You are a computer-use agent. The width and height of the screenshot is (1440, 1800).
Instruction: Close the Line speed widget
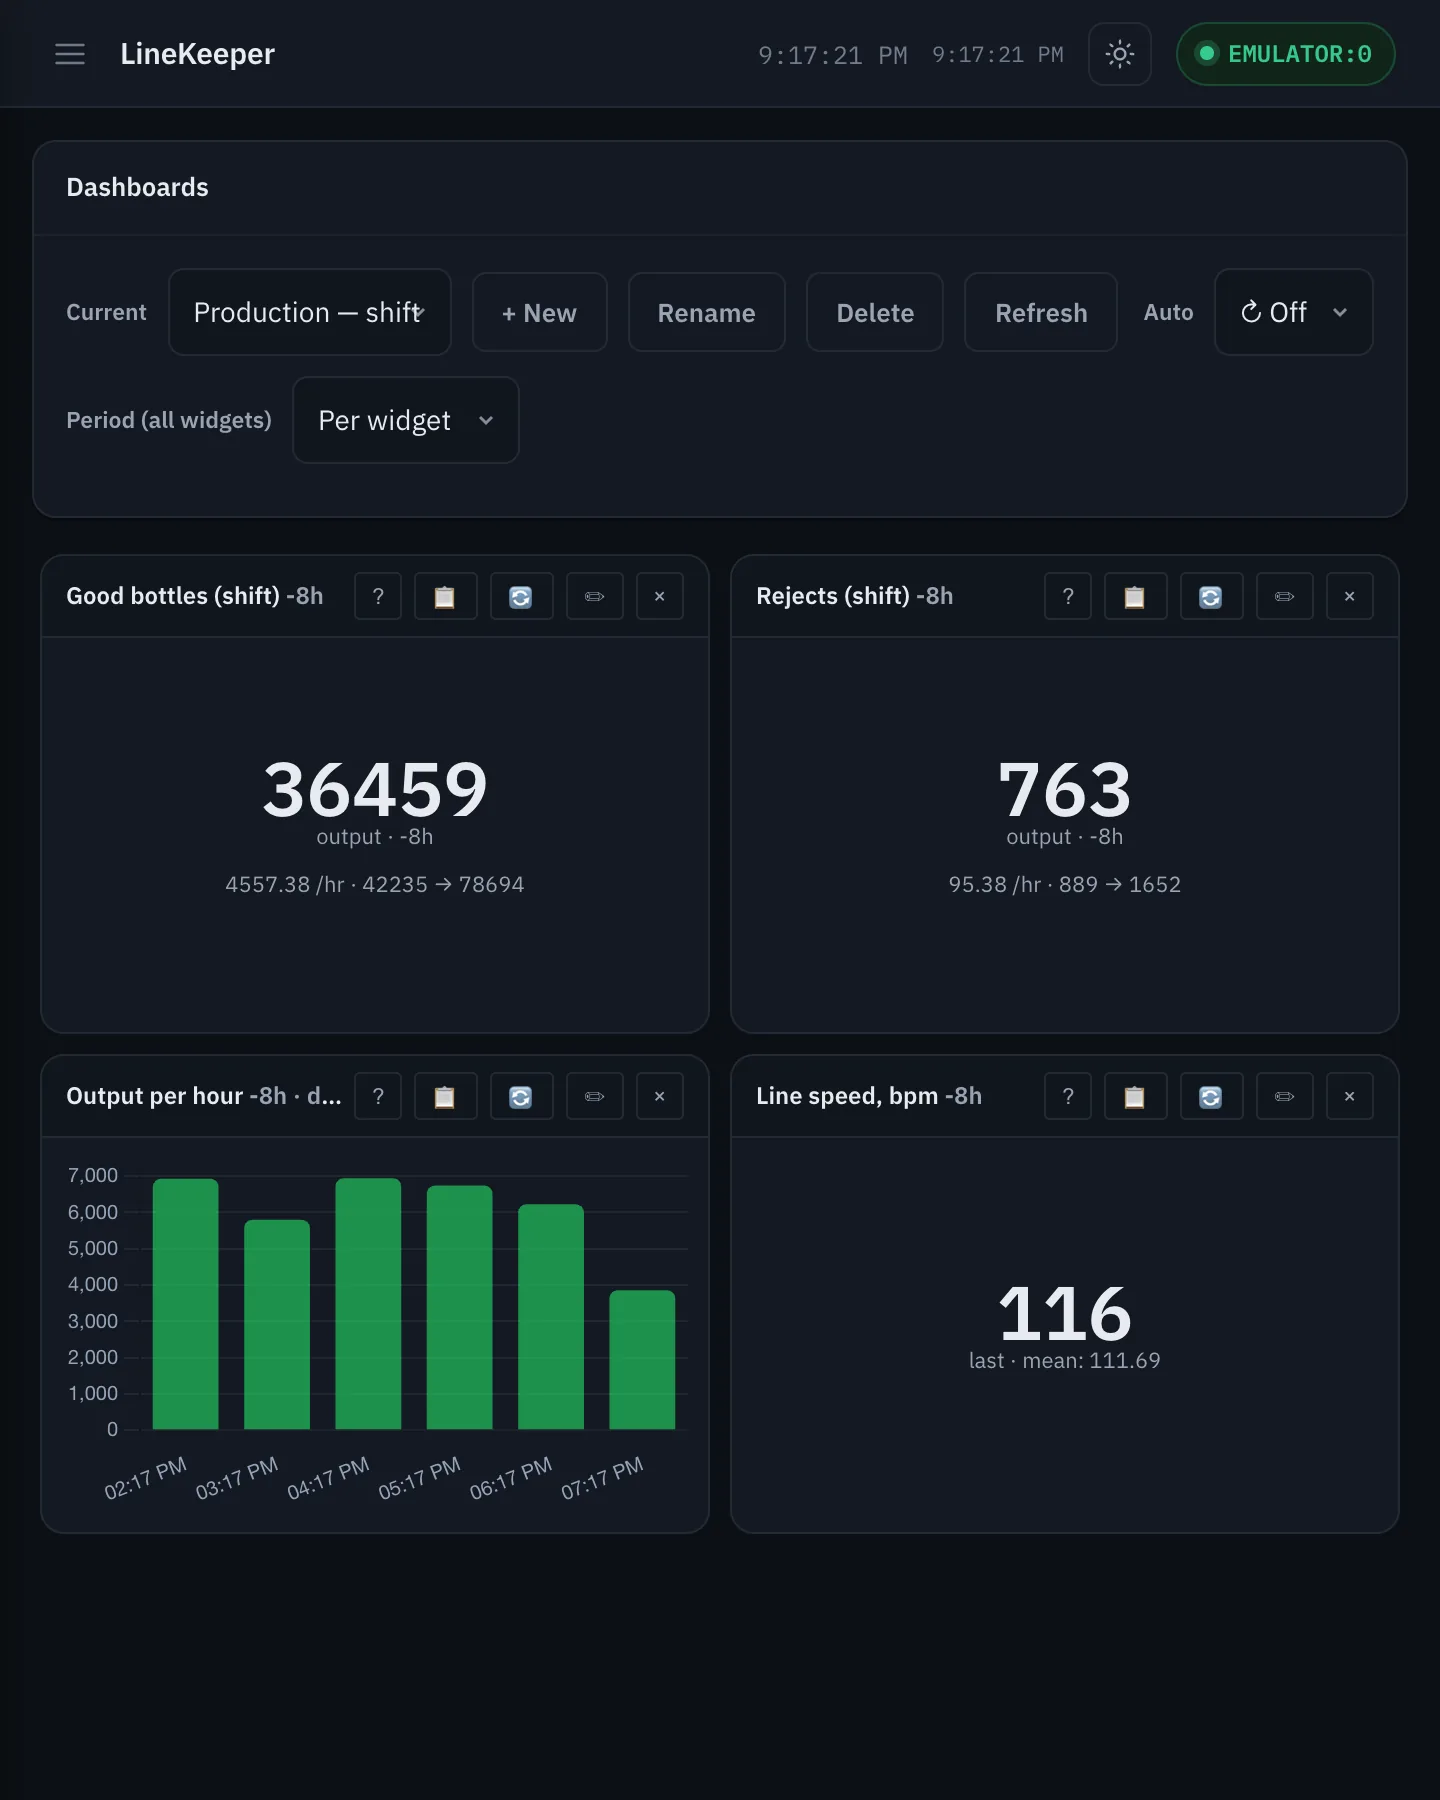point(1350,1096)
